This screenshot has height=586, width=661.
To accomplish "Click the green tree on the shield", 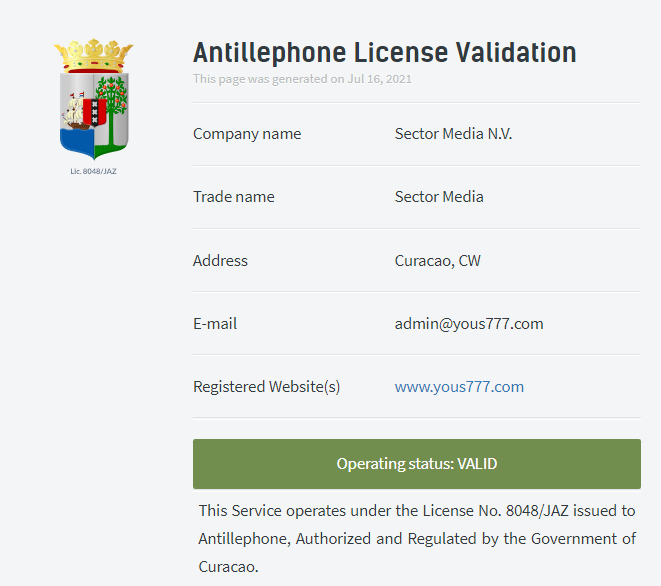I will click(x=111, y=110).
